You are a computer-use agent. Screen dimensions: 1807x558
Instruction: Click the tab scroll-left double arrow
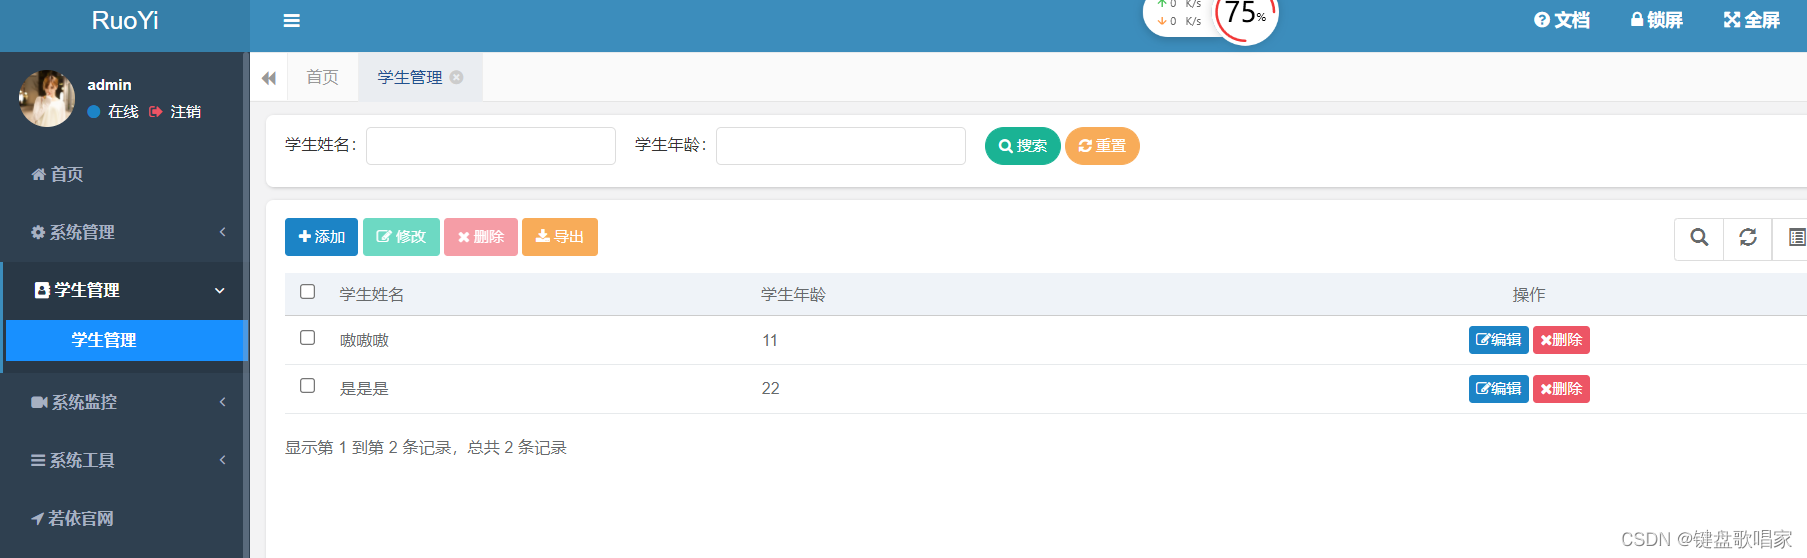click(269, 78)
